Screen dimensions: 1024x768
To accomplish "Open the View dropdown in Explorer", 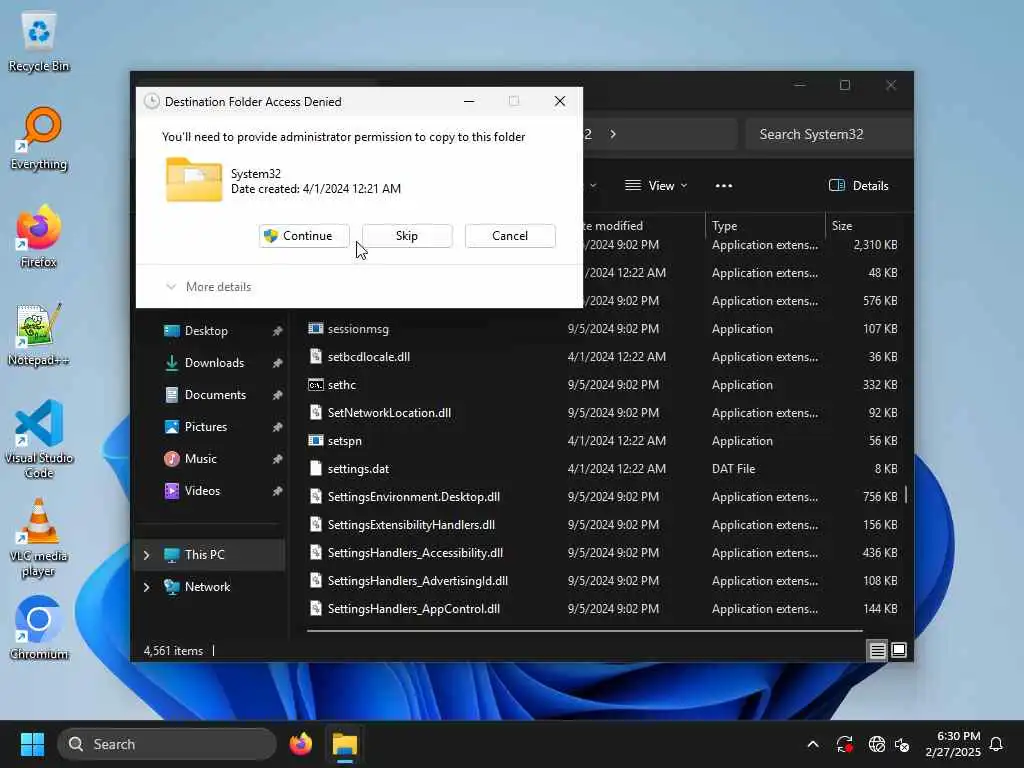I will (x=656, y=186).
